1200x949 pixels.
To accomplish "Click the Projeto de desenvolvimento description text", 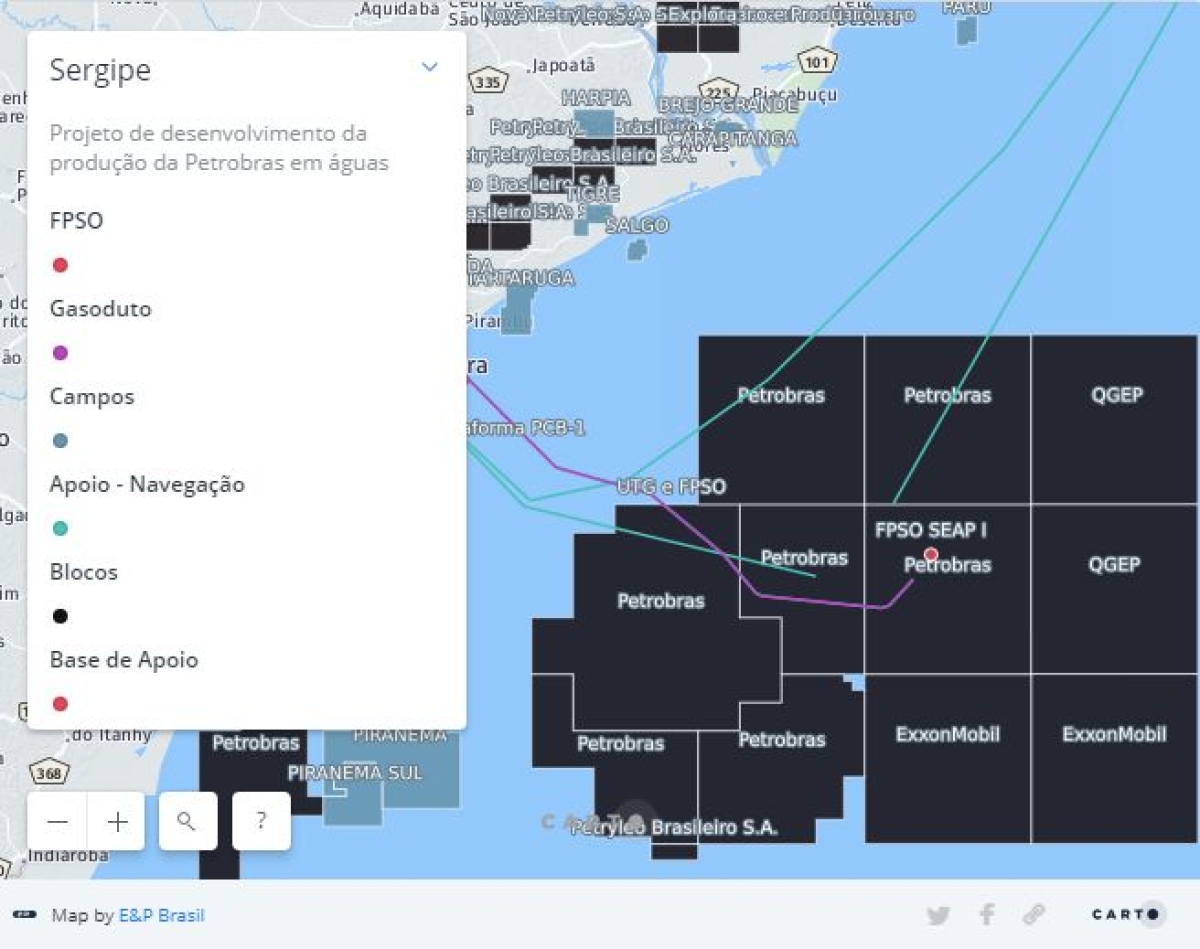I will pos(219,148).
